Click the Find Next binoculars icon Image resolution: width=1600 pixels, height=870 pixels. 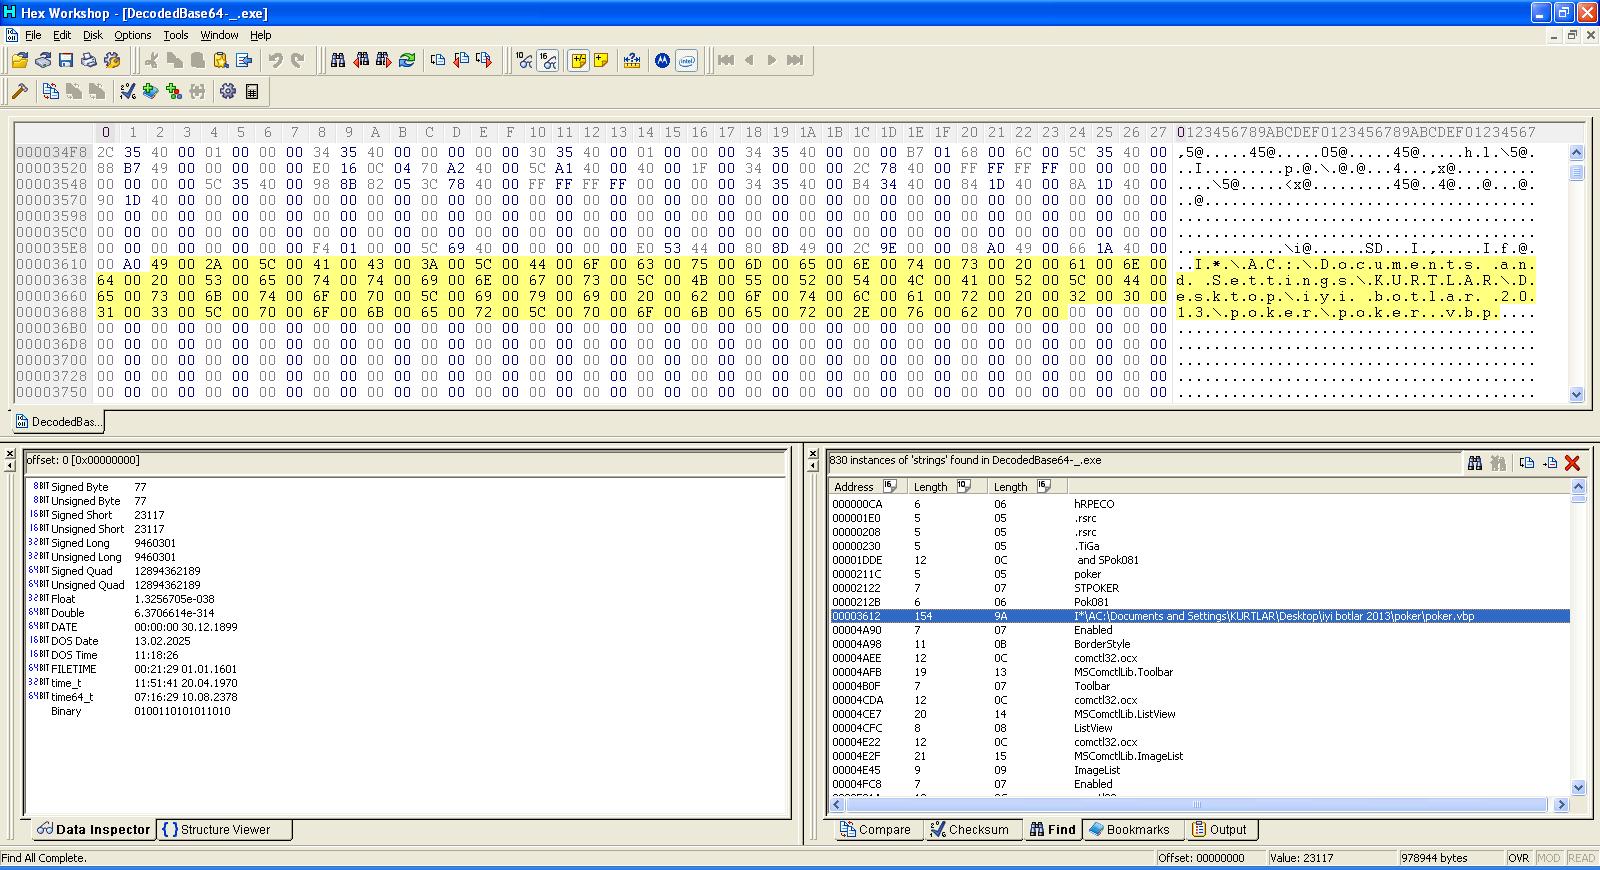pos(384,60)
